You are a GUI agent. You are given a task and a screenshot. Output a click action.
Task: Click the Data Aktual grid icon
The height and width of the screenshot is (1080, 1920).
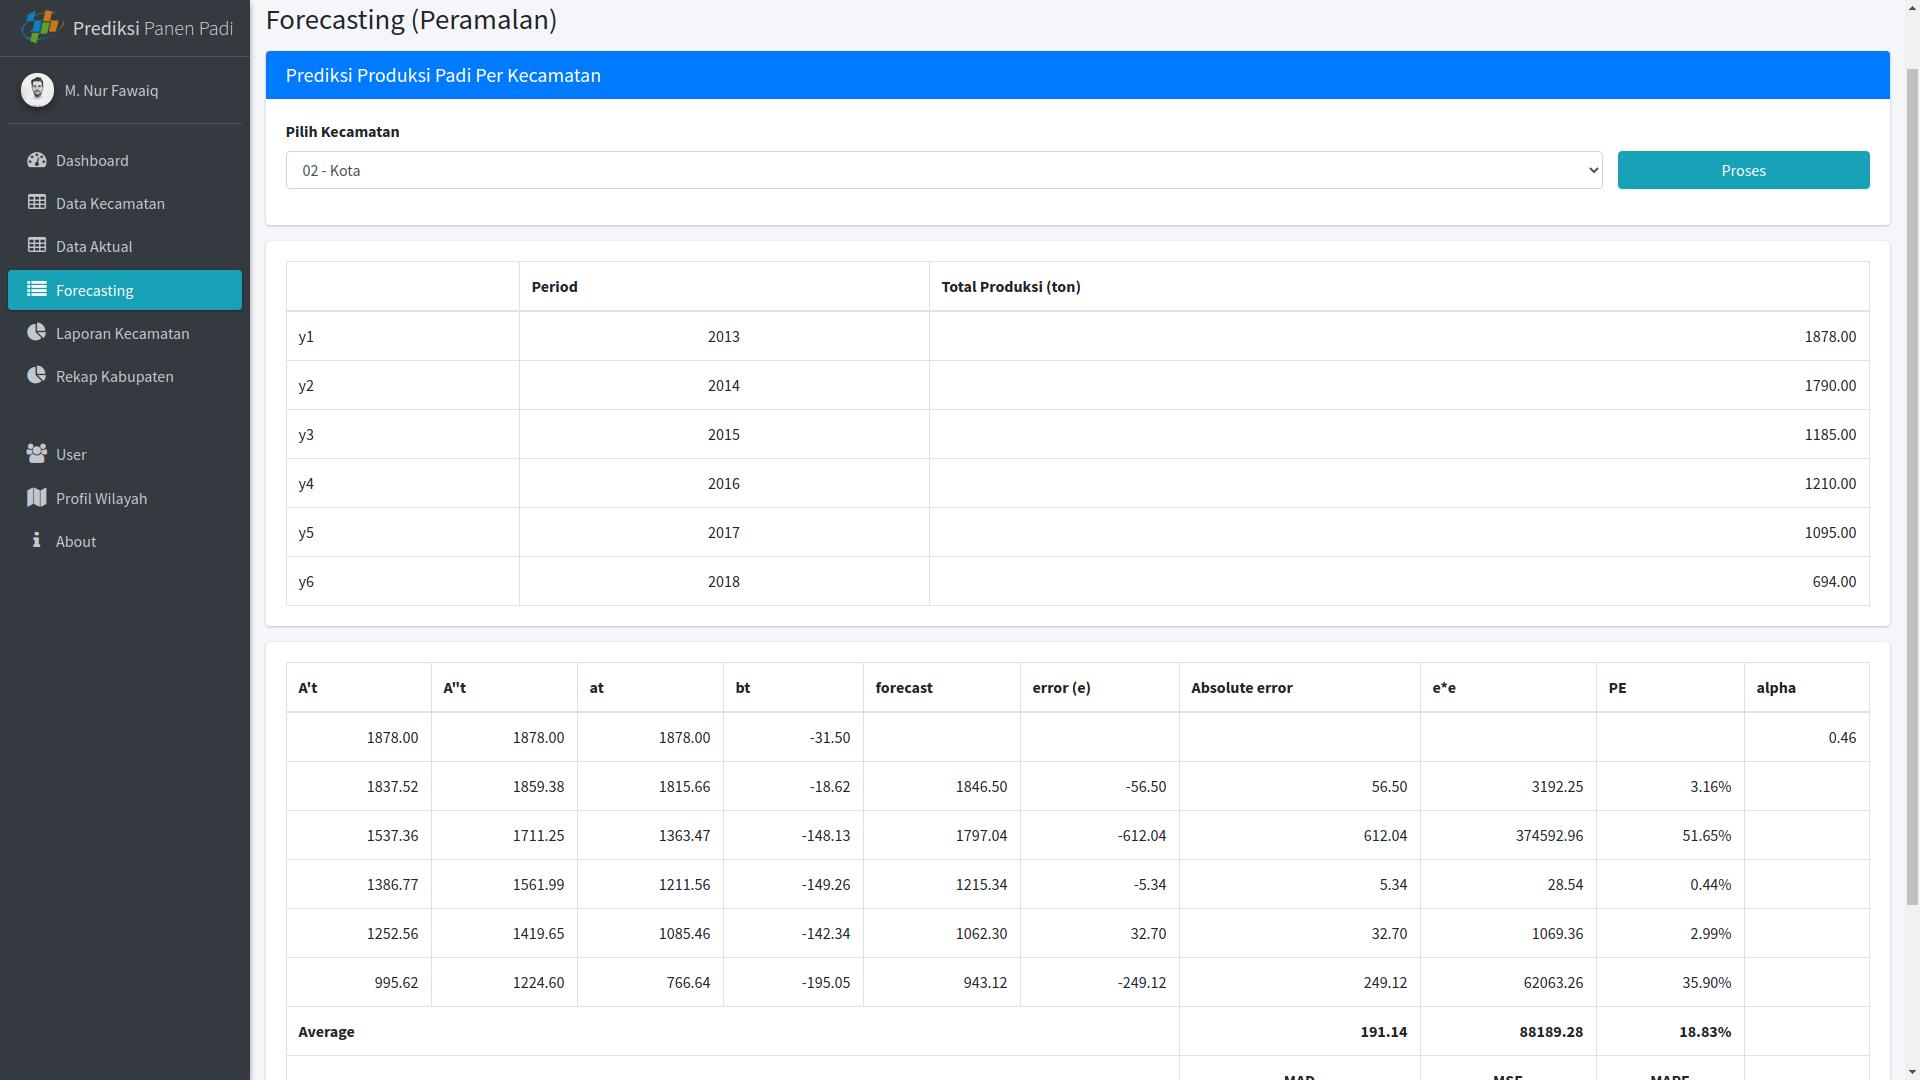click(37, 246)
